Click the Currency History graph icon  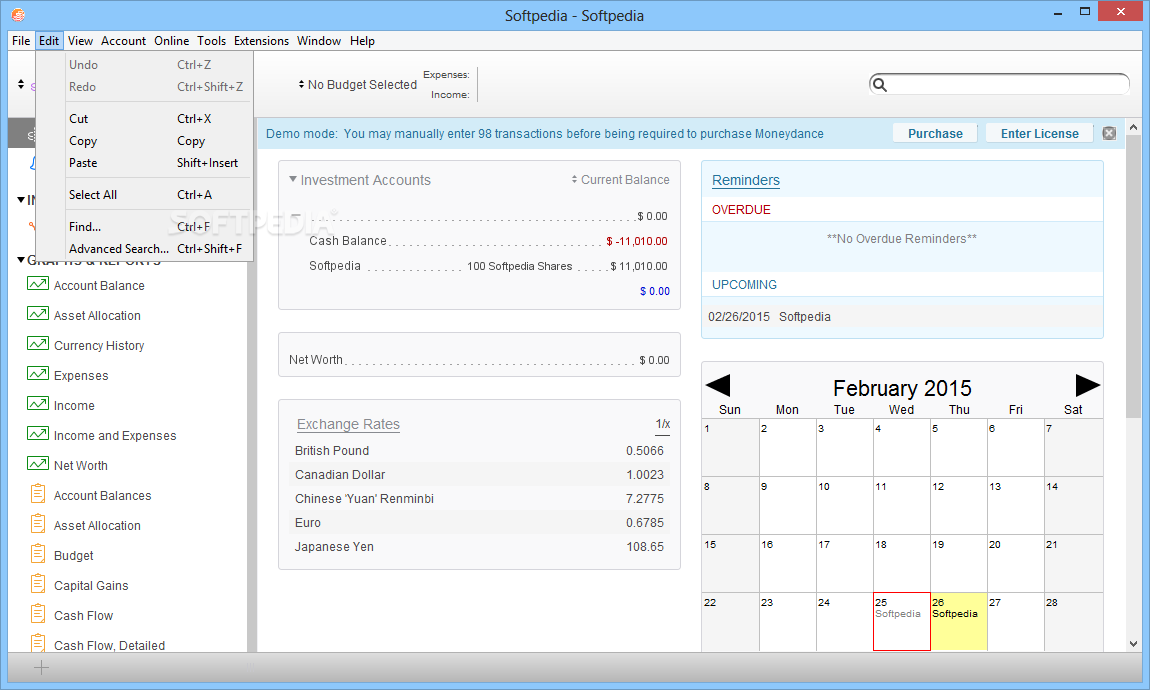[x=38, y=344]
